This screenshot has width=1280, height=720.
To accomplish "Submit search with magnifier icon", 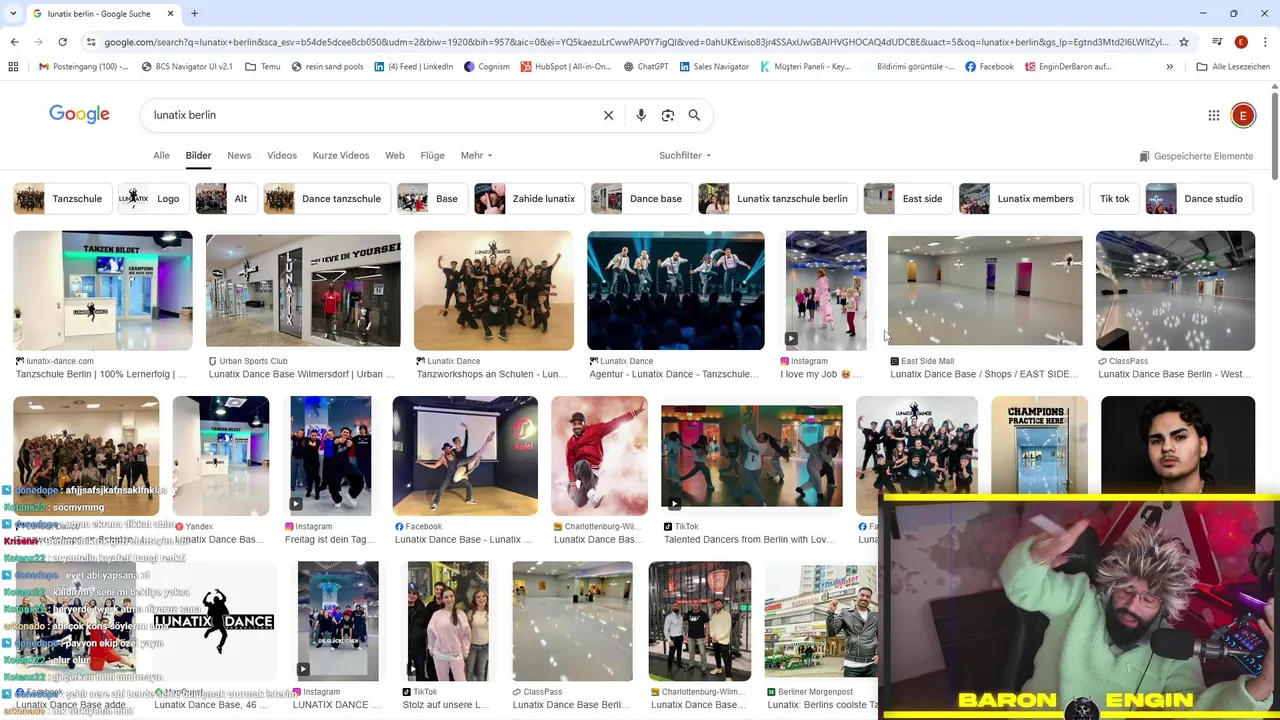I will pyautogui.click(x=694, y=115).
